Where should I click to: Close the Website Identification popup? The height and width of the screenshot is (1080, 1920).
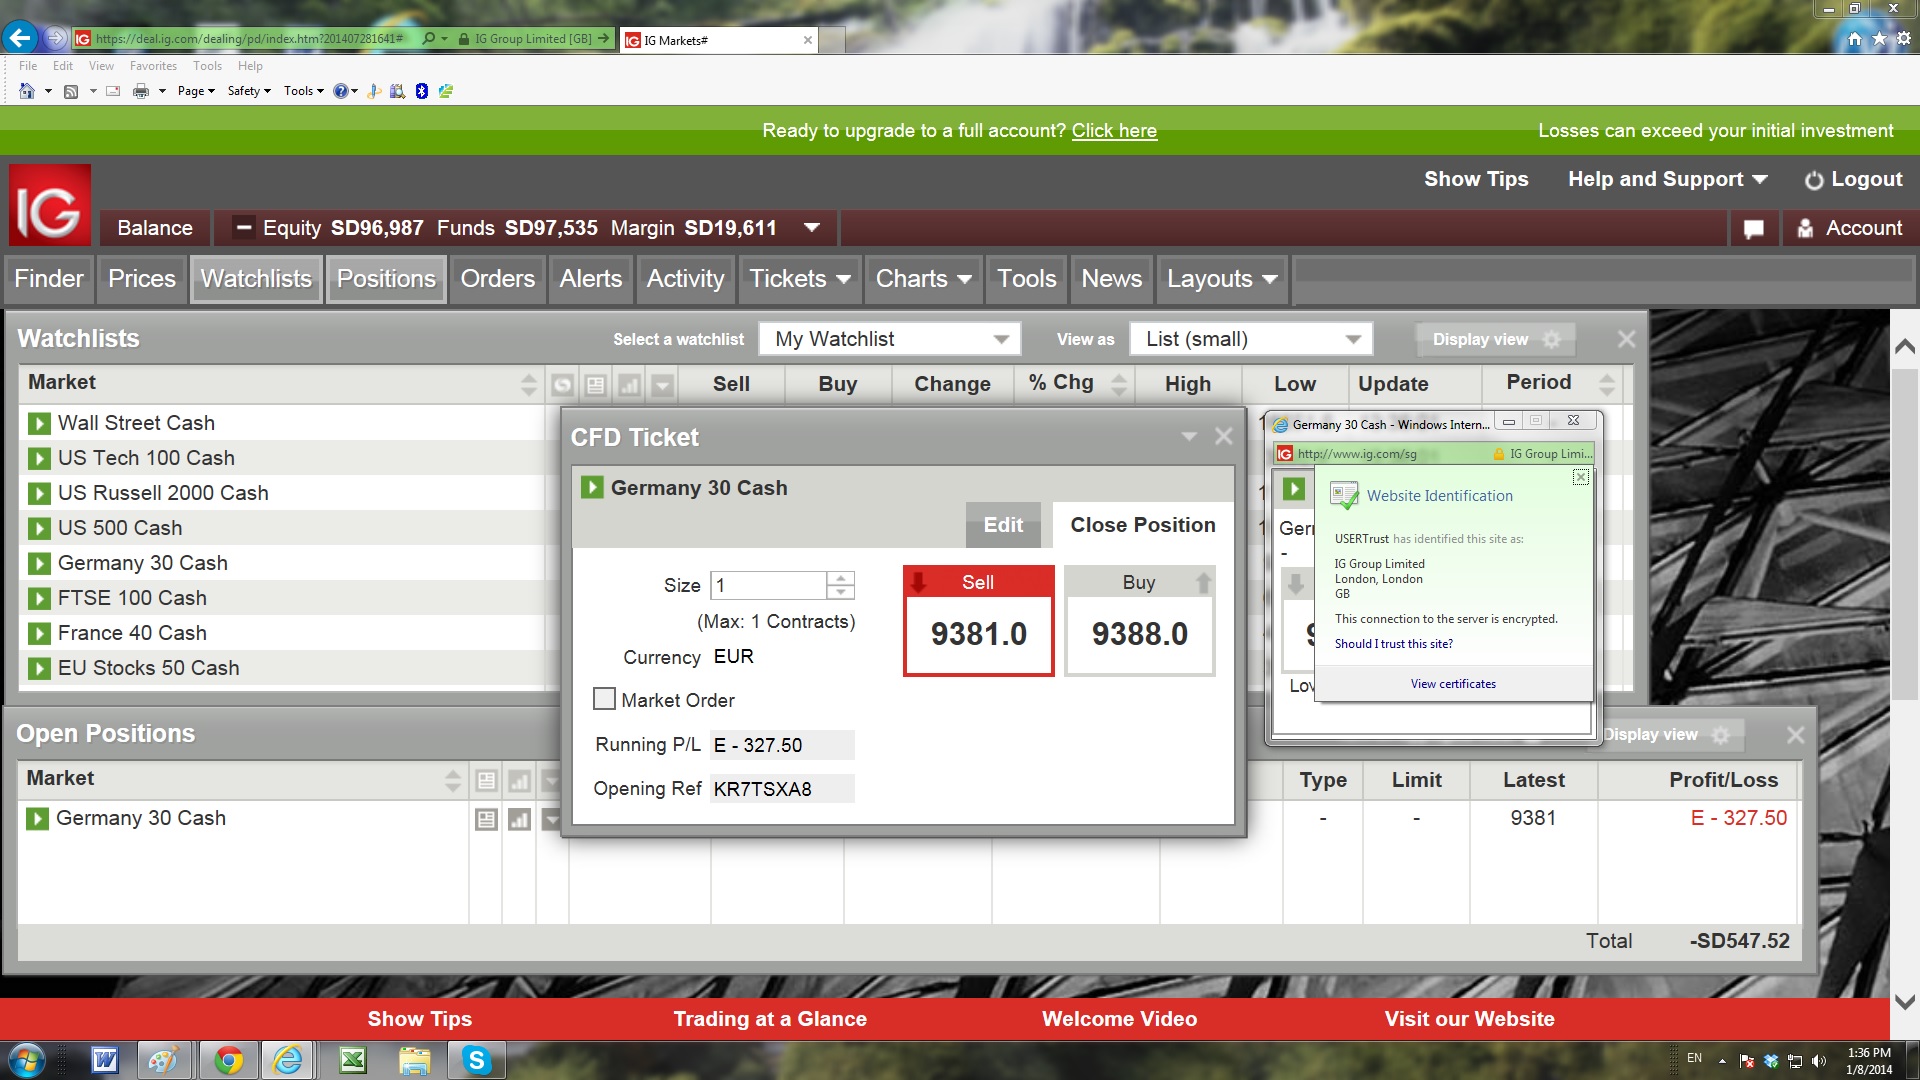coord(1581,477)
